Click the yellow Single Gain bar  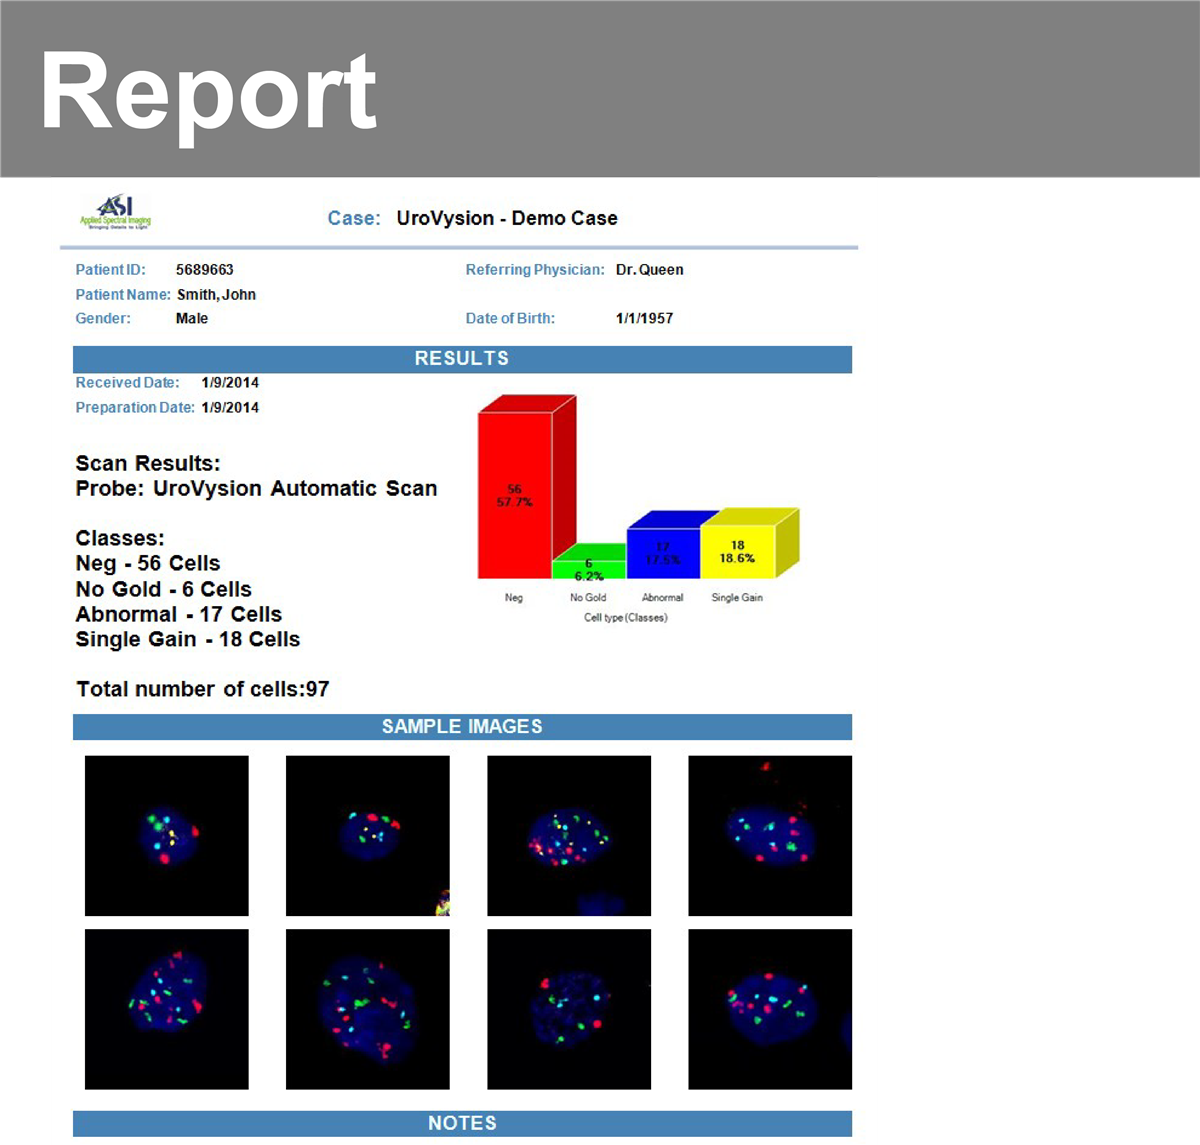(749, 544)
